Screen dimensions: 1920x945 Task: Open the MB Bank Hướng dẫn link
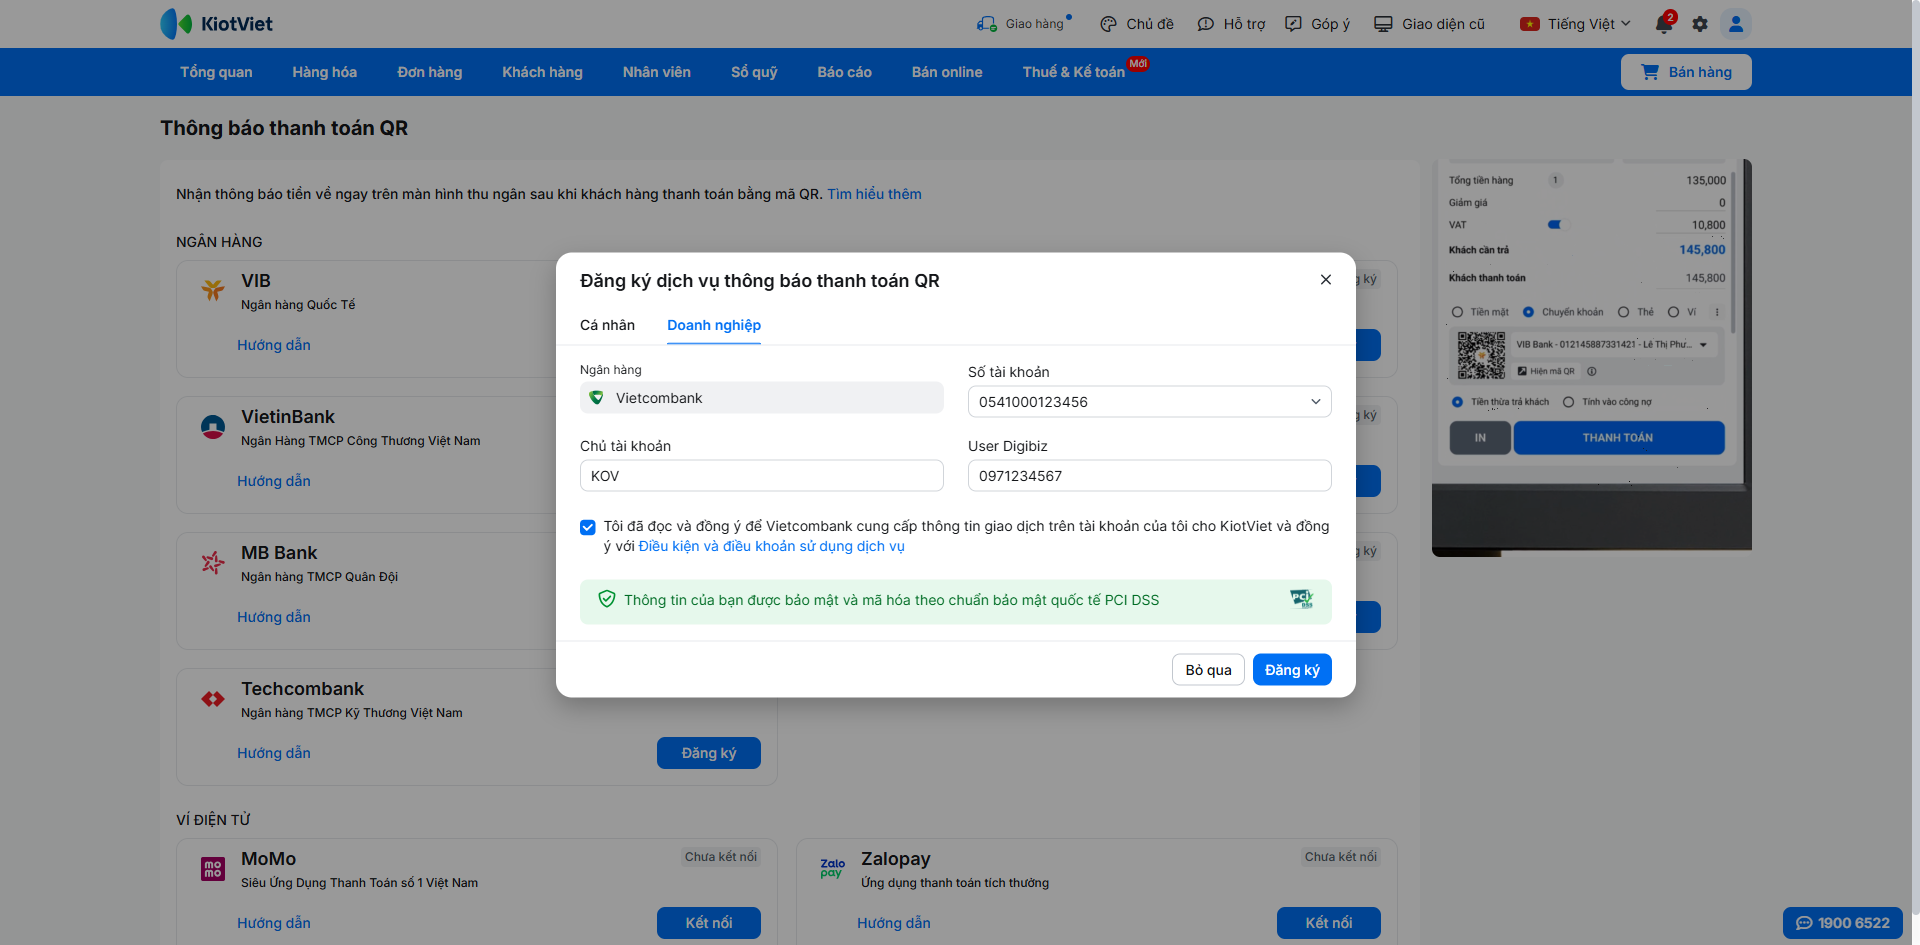[274, 617]
